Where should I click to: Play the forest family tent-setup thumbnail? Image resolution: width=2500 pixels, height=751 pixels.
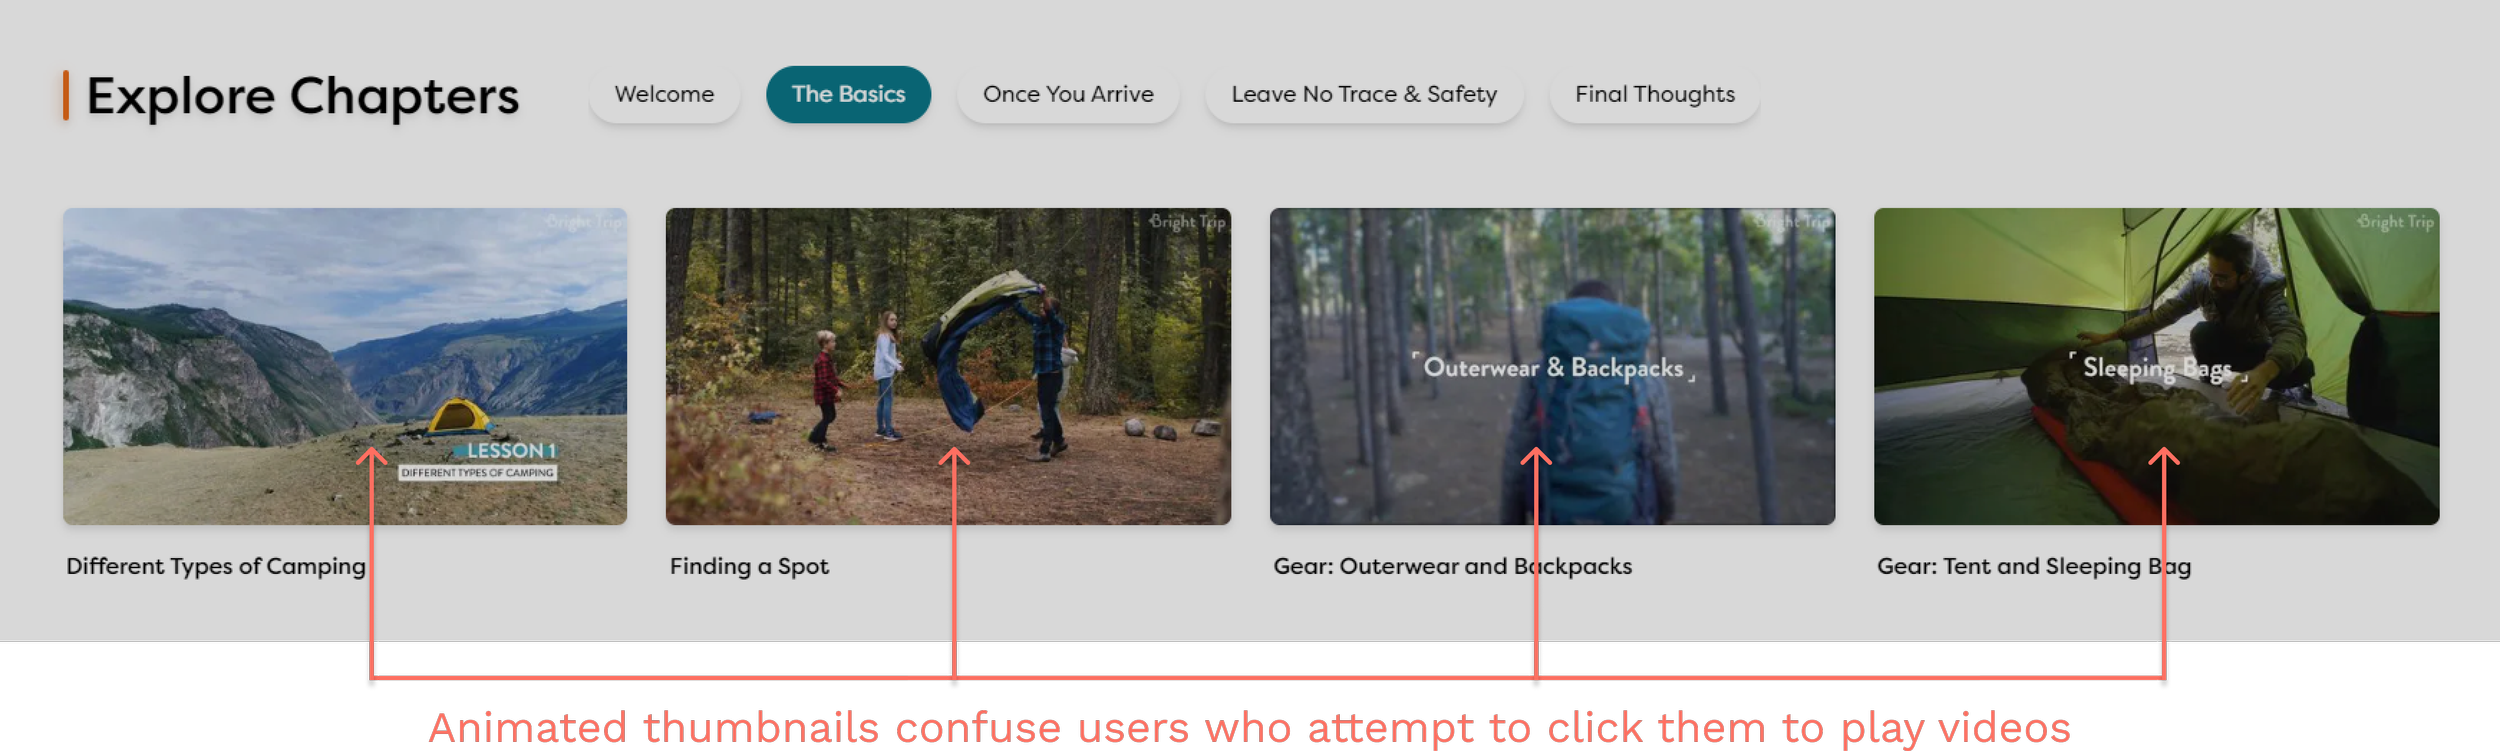pyautogui.click(x=948, y=366)
